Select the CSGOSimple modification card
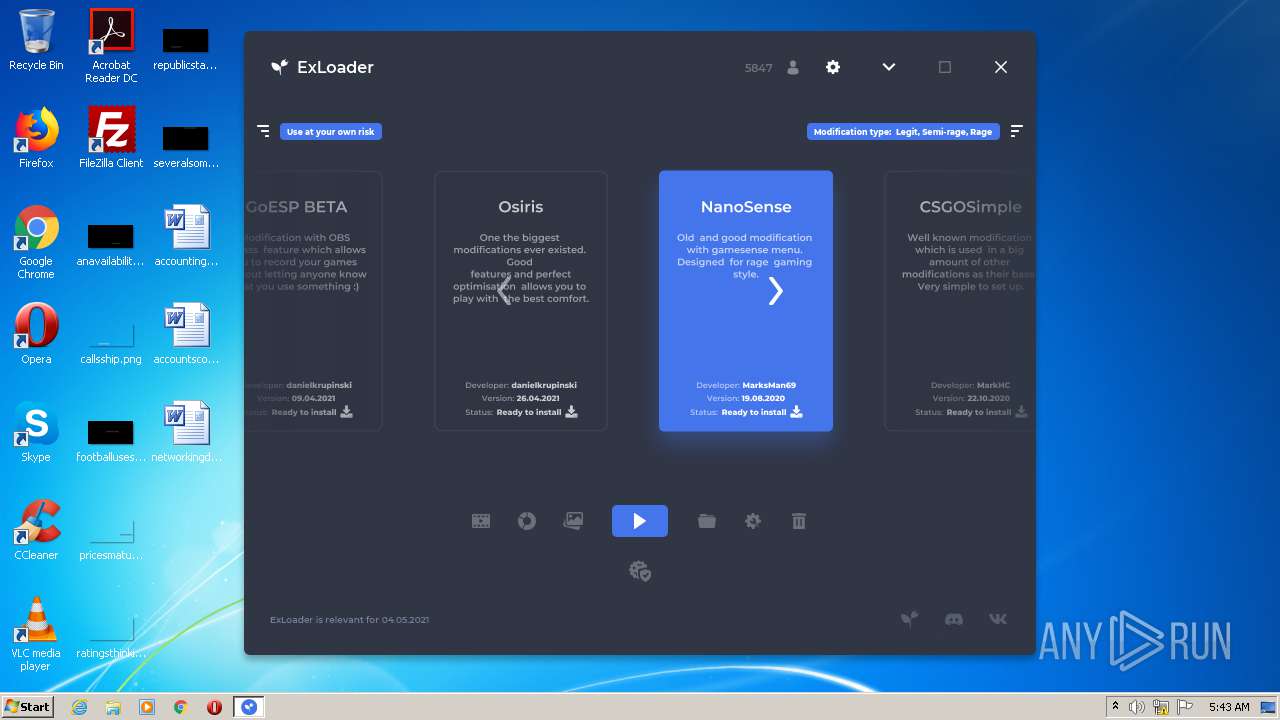Image resolution: width=1280 pixels, height=720 pixels. coord(960,301)
